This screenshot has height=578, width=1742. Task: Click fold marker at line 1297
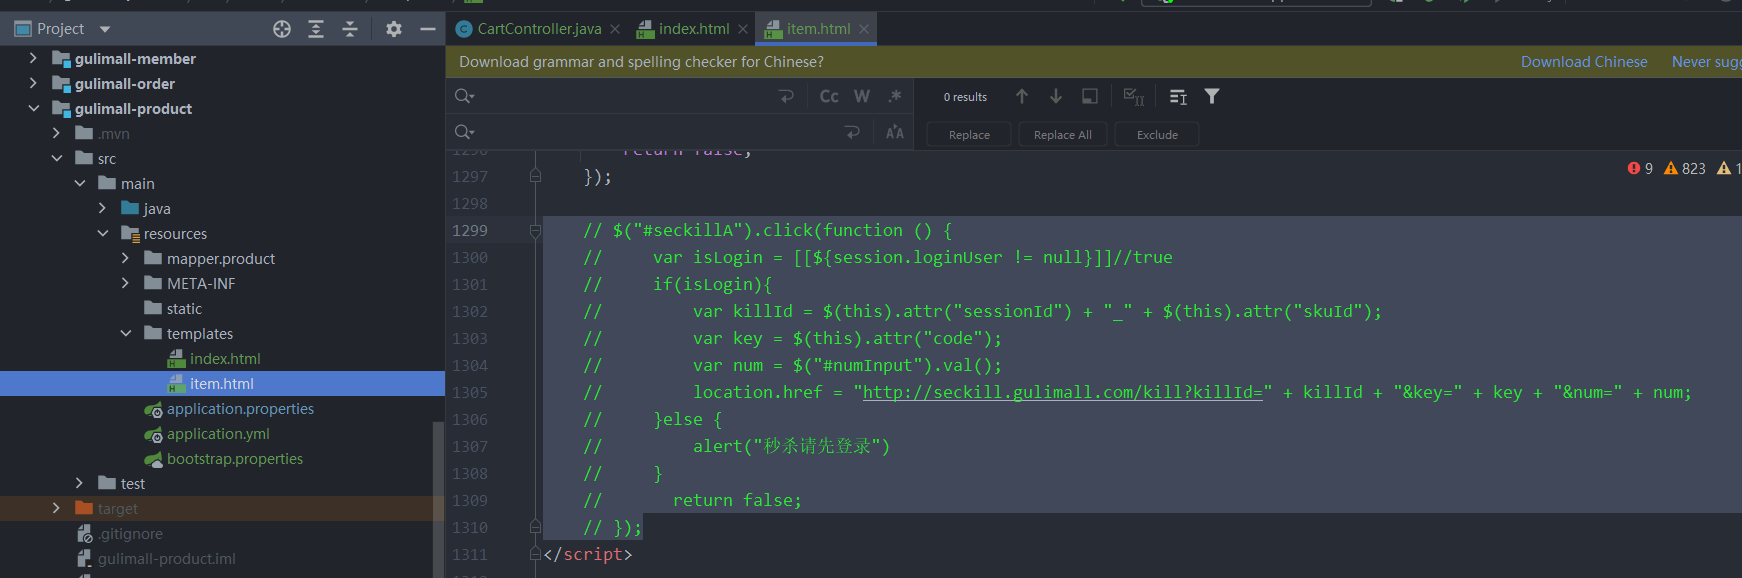(x=535, y=176)
